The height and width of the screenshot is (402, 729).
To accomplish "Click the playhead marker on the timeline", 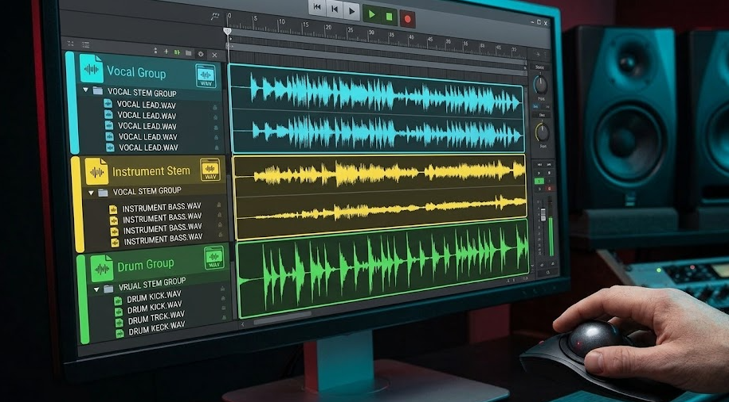I will [x=227, y=31].
